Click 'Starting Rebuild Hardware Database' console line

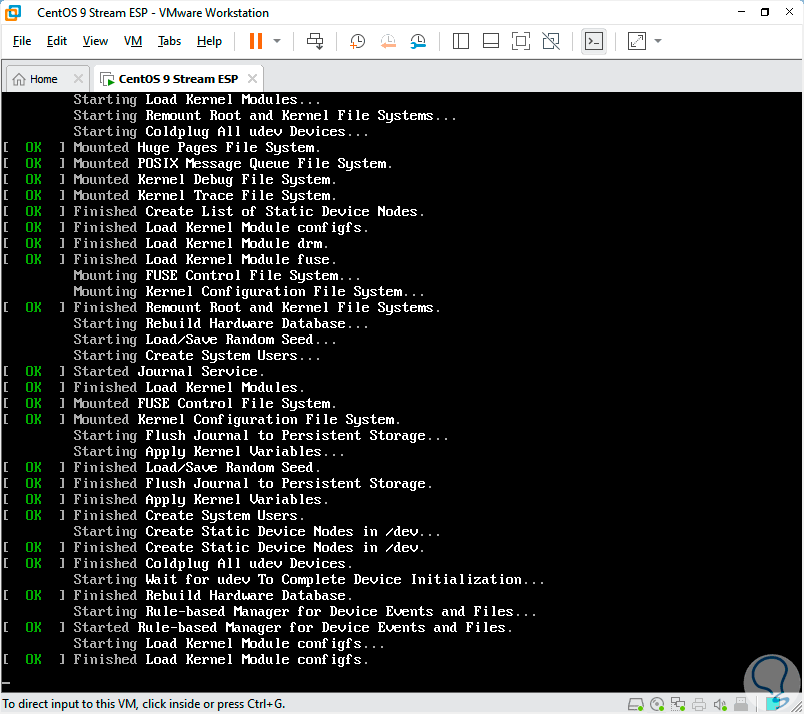(x=221, y=324)
